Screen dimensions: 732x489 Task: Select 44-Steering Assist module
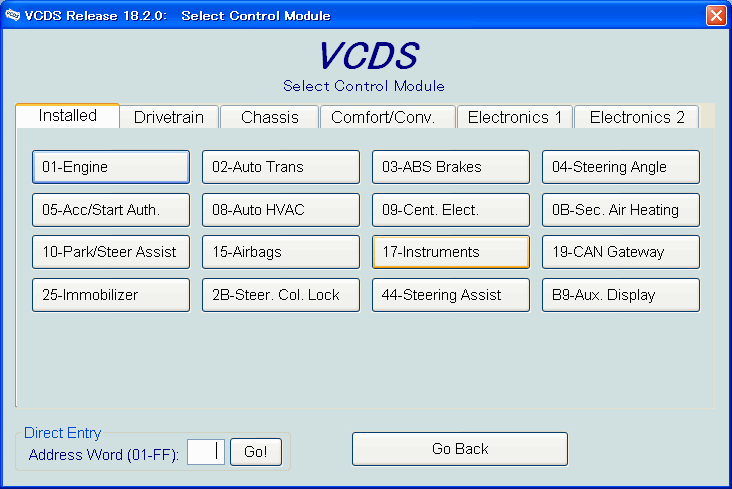pos(451,295)
